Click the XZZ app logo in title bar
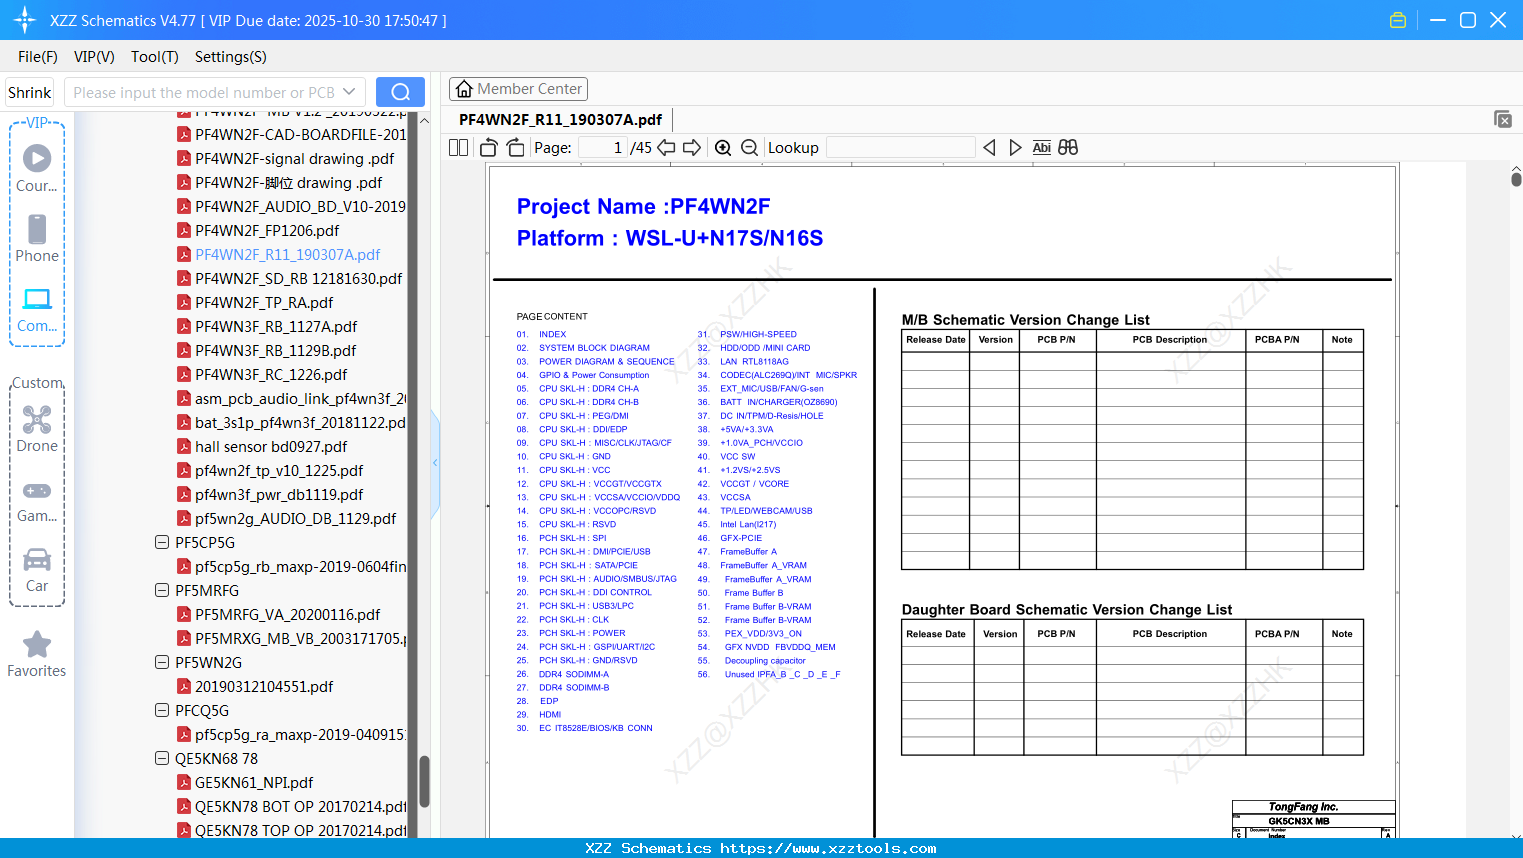The height and width of the screenshot is (858, 1523). (24, 20)
